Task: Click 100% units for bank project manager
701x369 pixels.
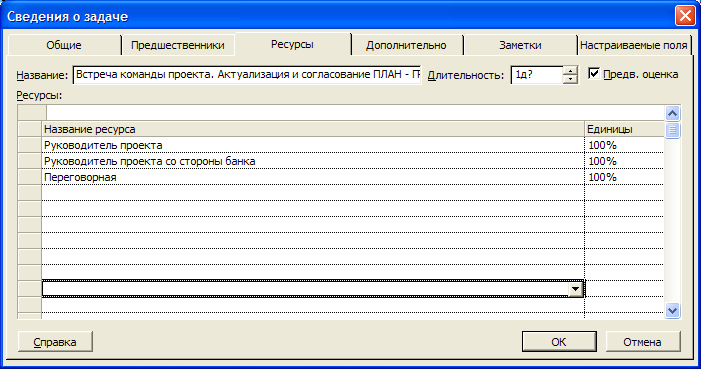Action: 624,161
